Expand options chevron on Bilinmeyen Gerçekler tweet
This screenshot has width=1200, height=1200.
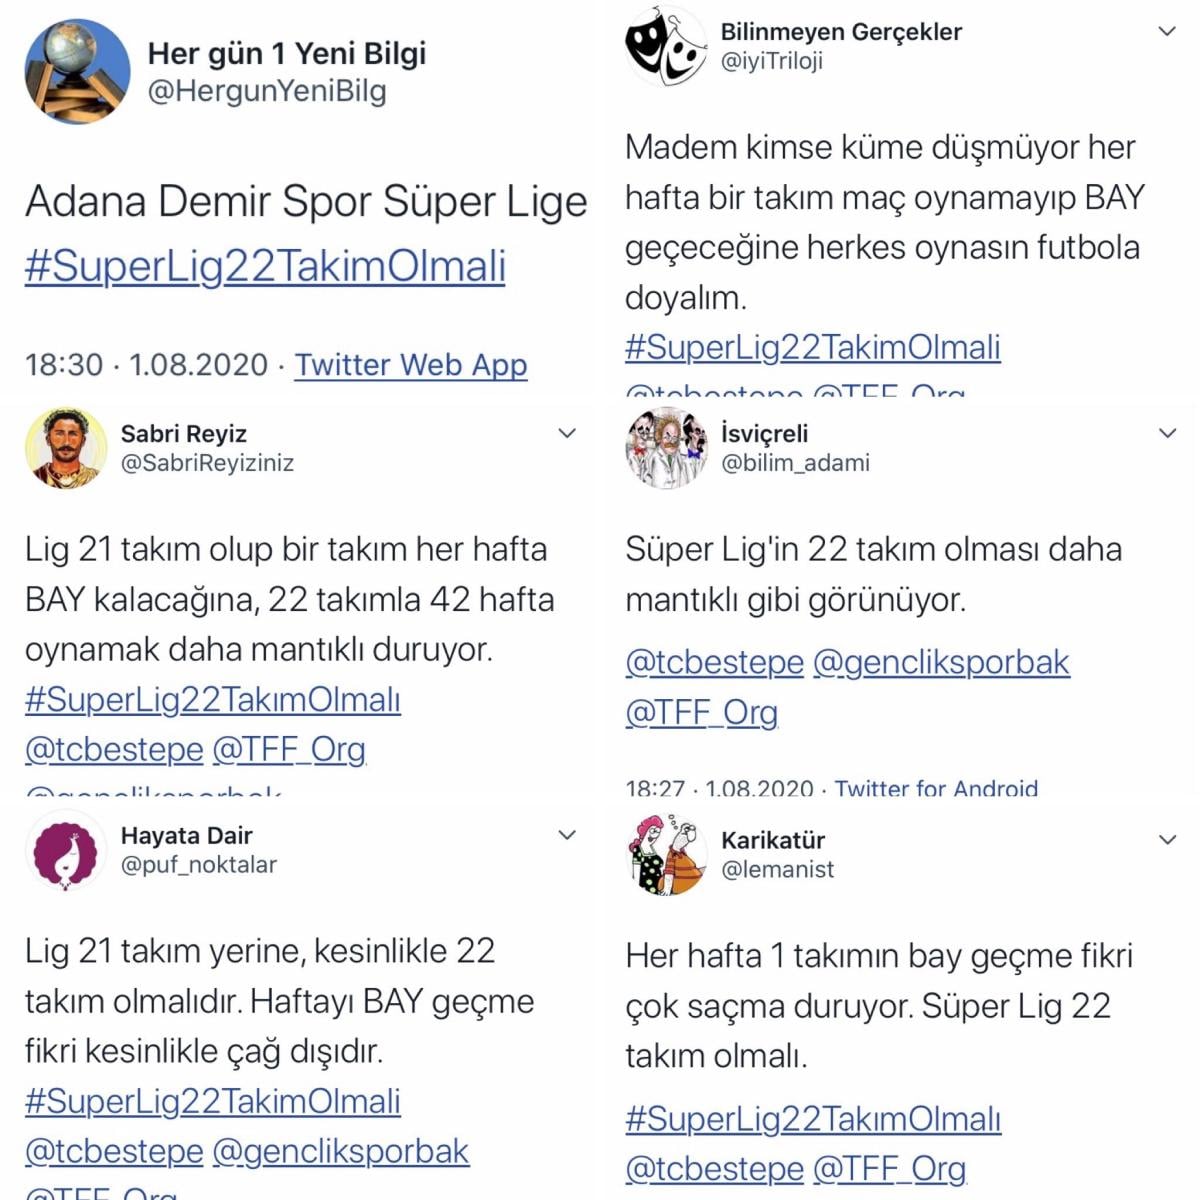point(1167,32)
